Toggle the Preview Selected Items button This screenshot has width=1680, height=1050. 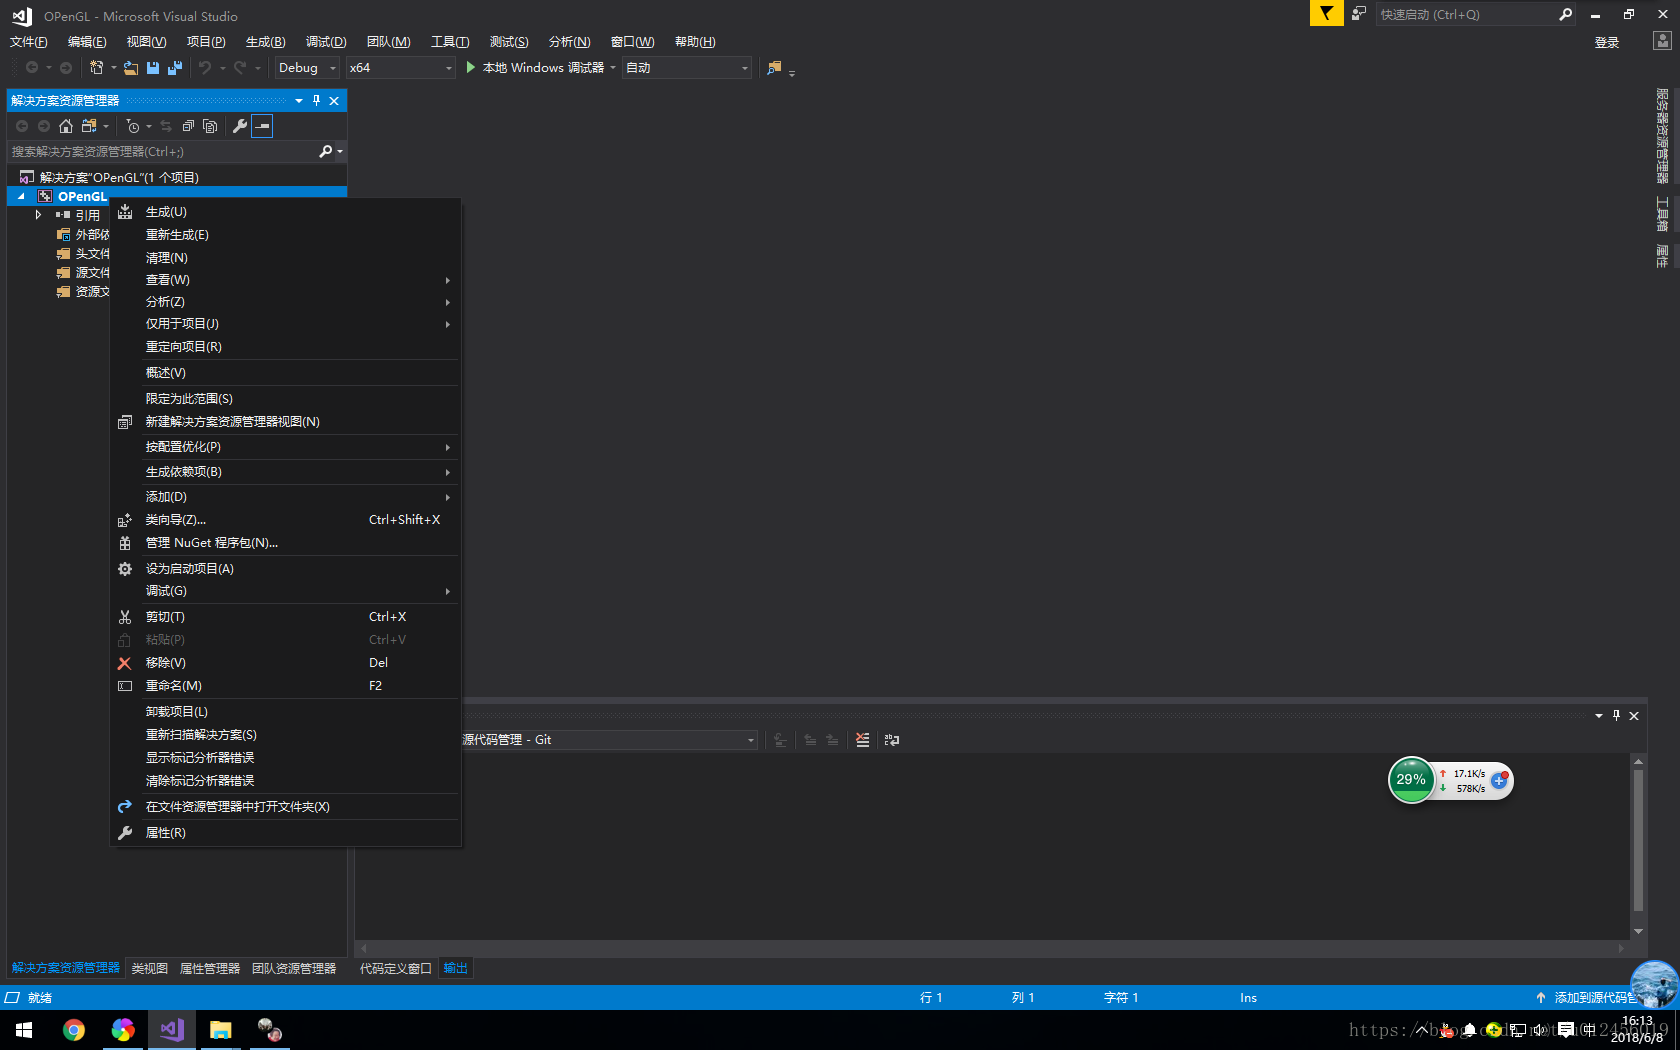click(262, 126)
